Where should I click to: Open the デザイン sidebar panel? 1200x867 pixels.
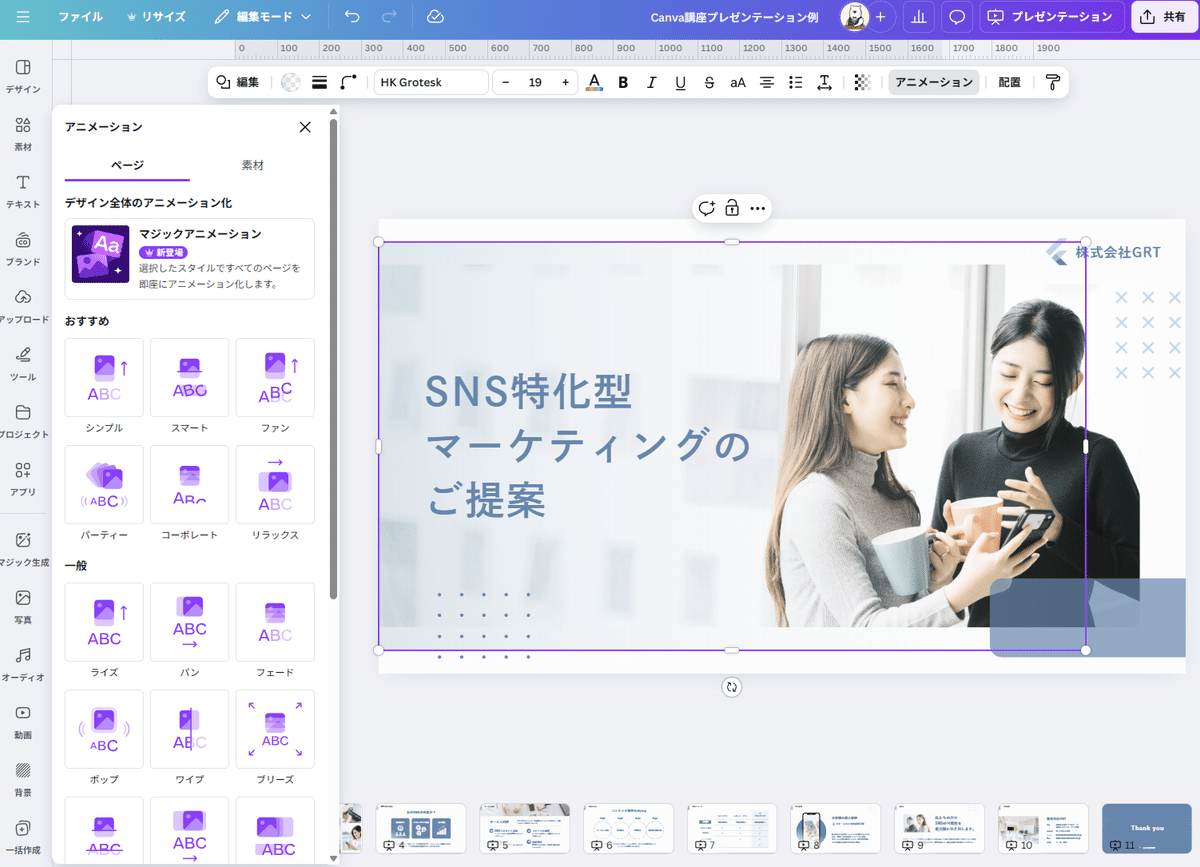pyautogui.click(x=23, y=76)
